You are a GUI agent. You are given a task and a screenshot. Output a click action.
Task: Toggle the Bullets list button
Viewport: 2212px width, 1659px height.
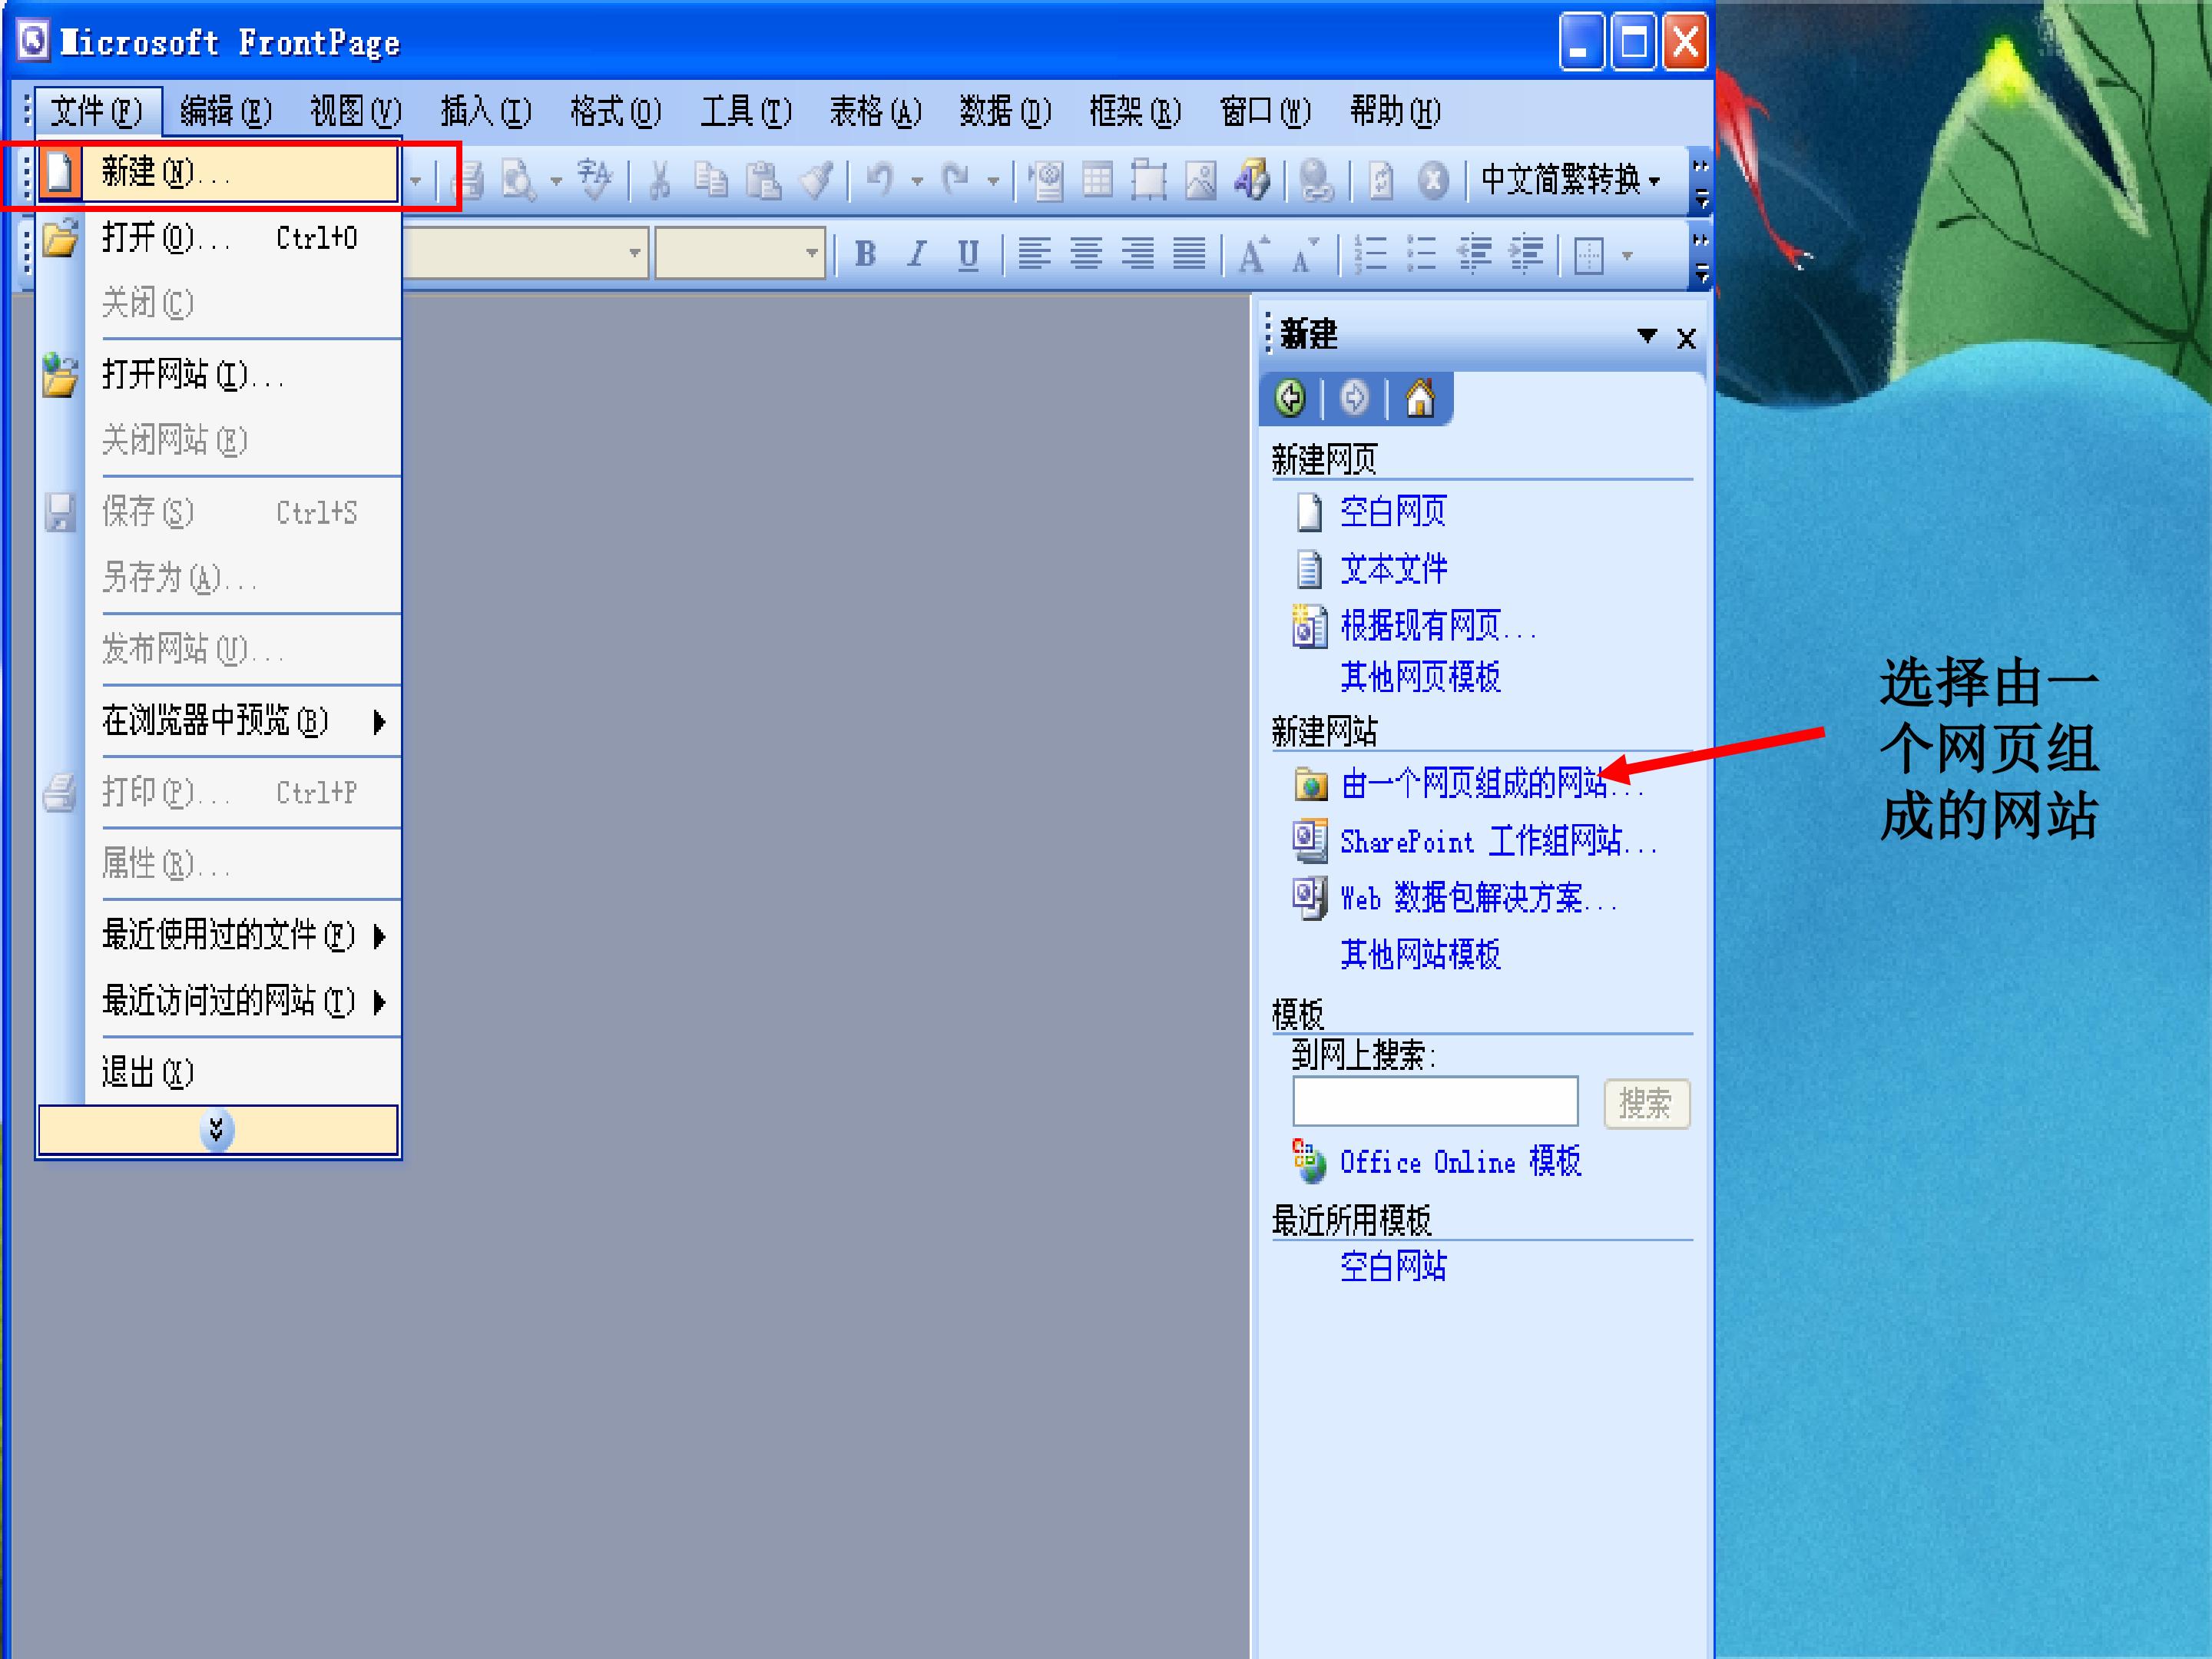pos(1422,255)
